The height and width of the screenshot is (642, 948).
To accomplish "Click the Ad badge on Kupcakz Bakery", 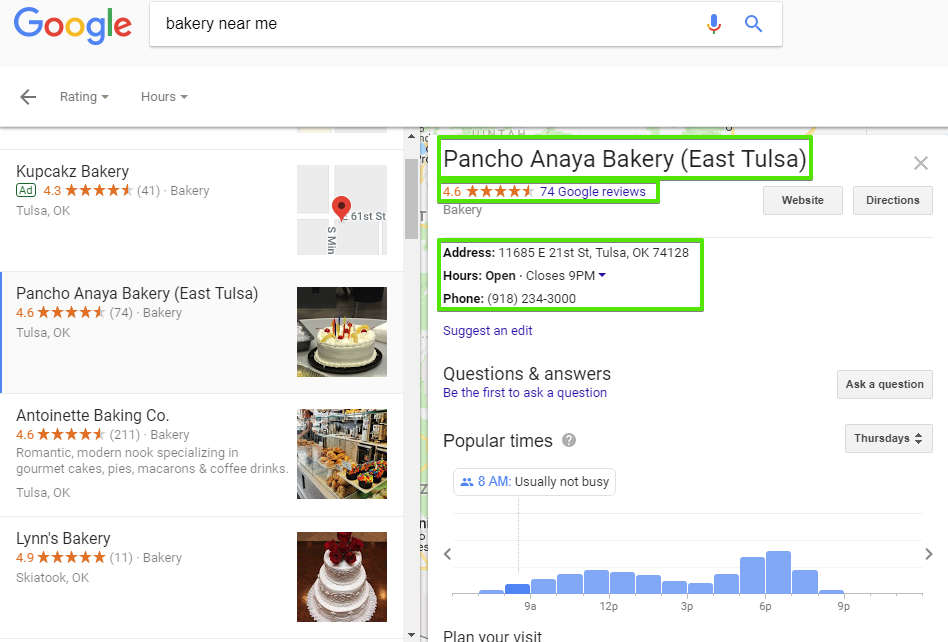I will point(26,190).
